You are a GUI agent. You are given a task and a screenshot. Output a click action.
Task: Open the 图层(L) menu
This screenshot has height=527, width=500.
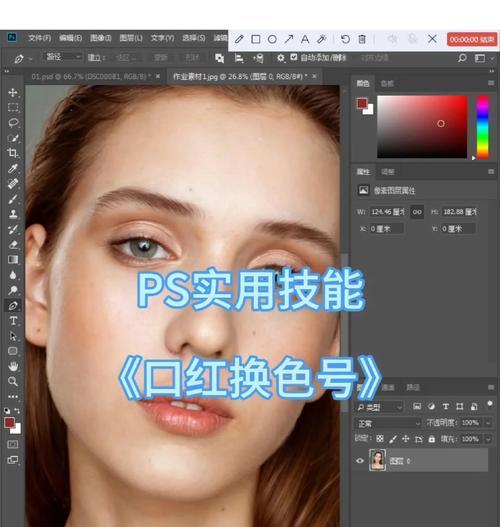coord(131,38)
